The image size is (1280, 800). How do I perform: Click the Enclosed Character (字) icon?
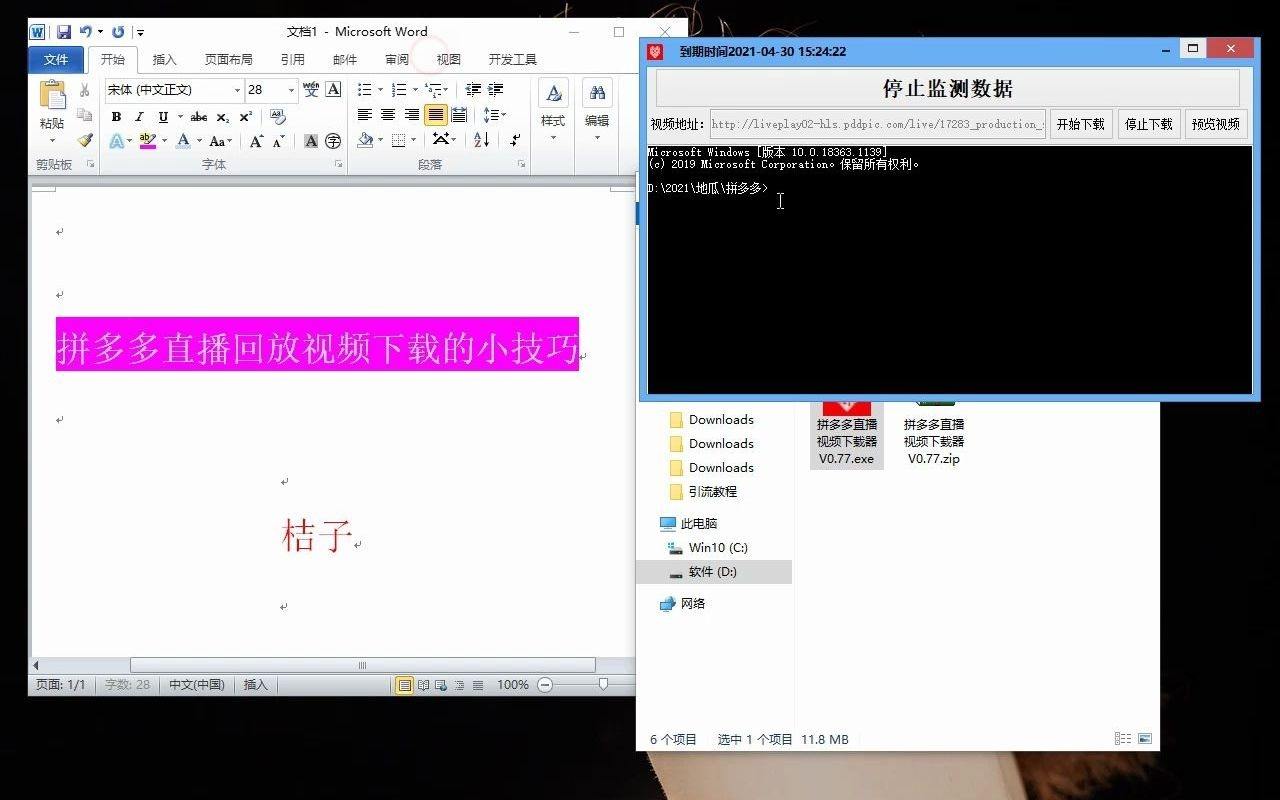tap(333, 141)
